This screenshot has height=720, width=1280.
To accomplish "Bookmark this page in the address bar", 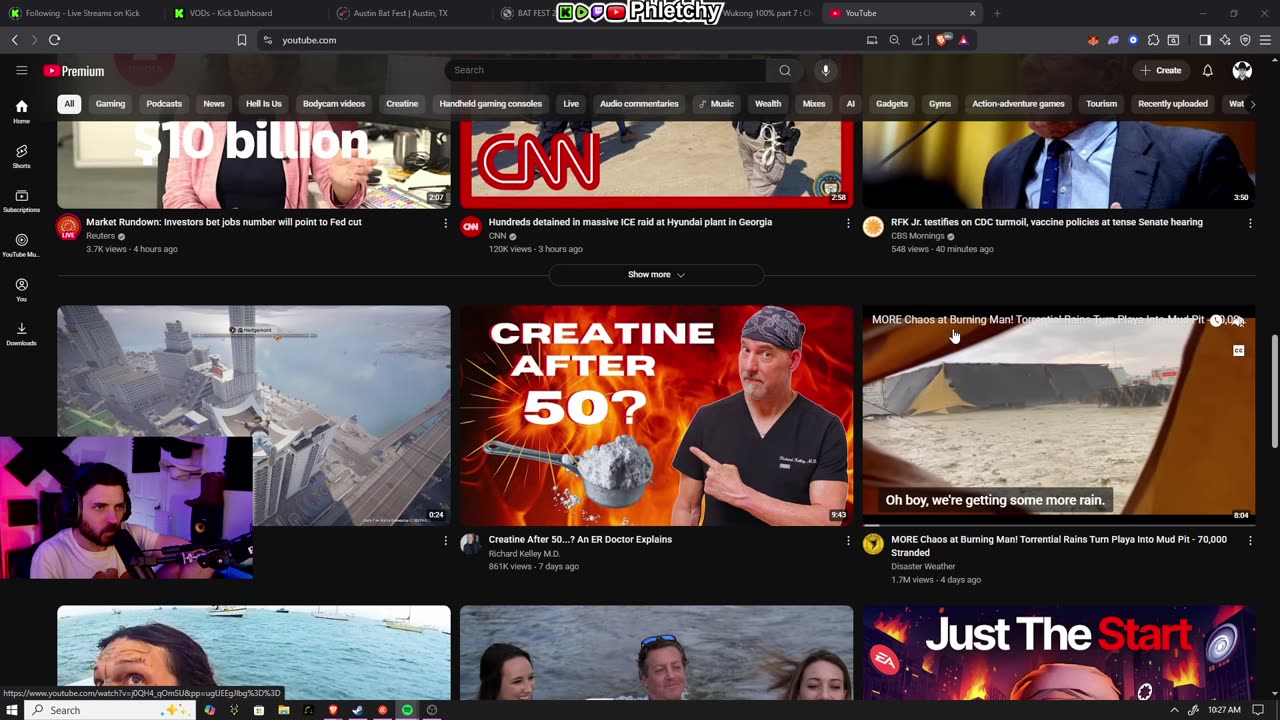I will 241,40.
